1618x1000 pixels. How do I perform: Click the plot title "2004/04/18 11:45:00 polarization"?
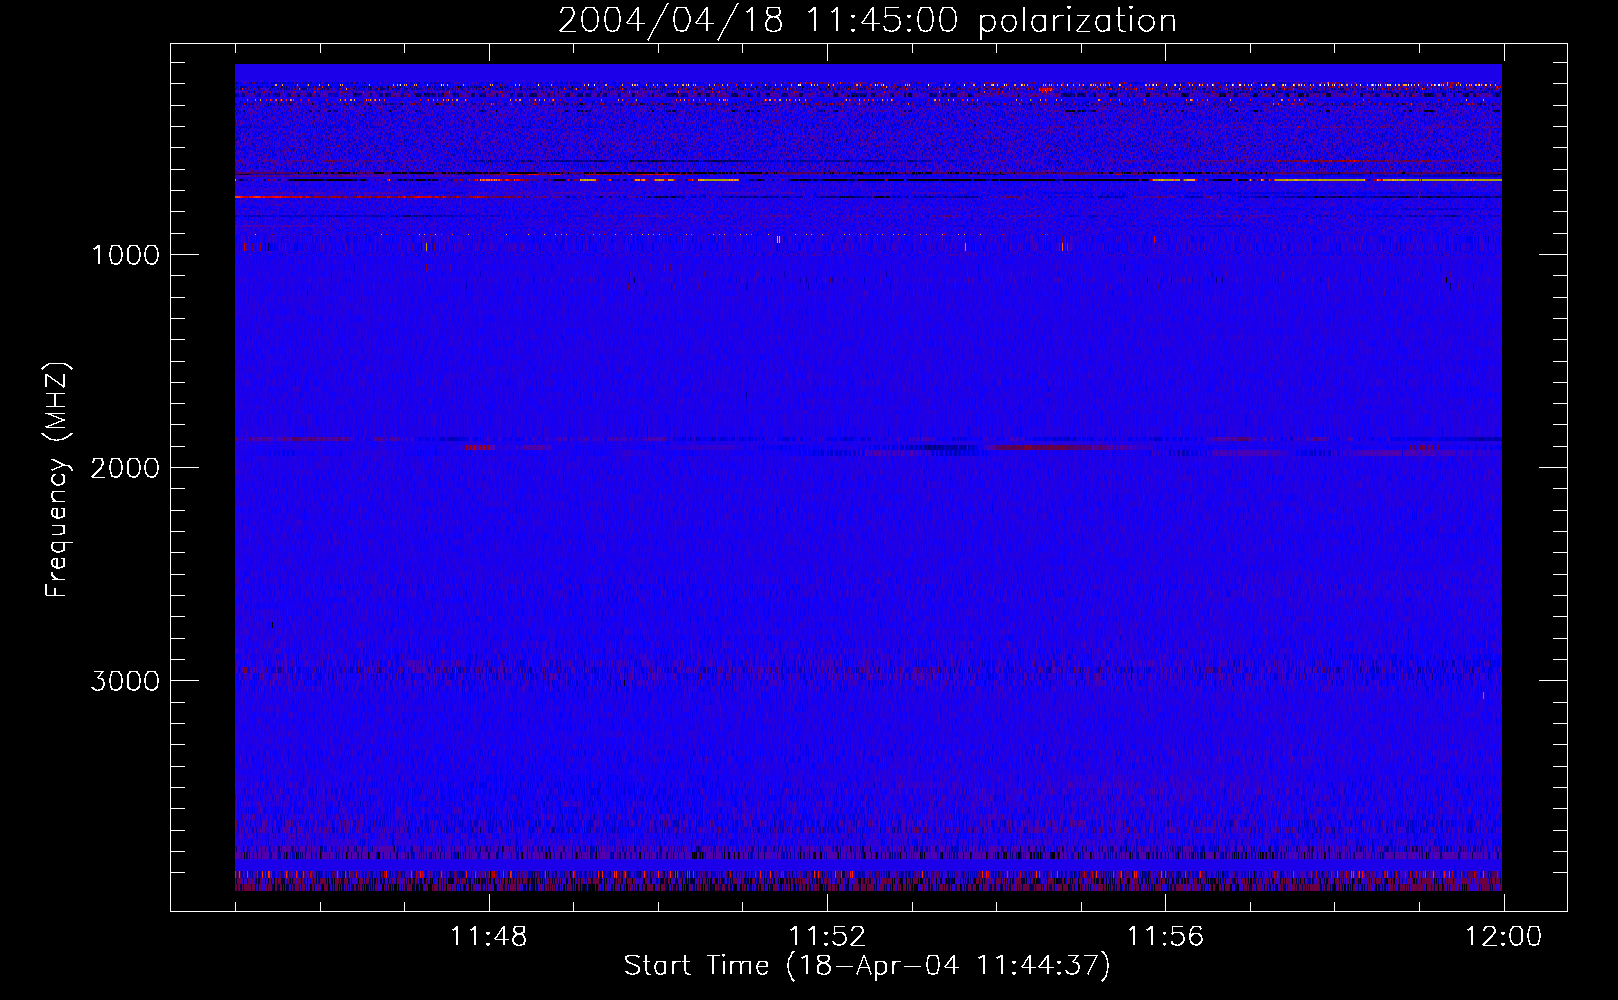pyautogui.click(x=867, y=21)
